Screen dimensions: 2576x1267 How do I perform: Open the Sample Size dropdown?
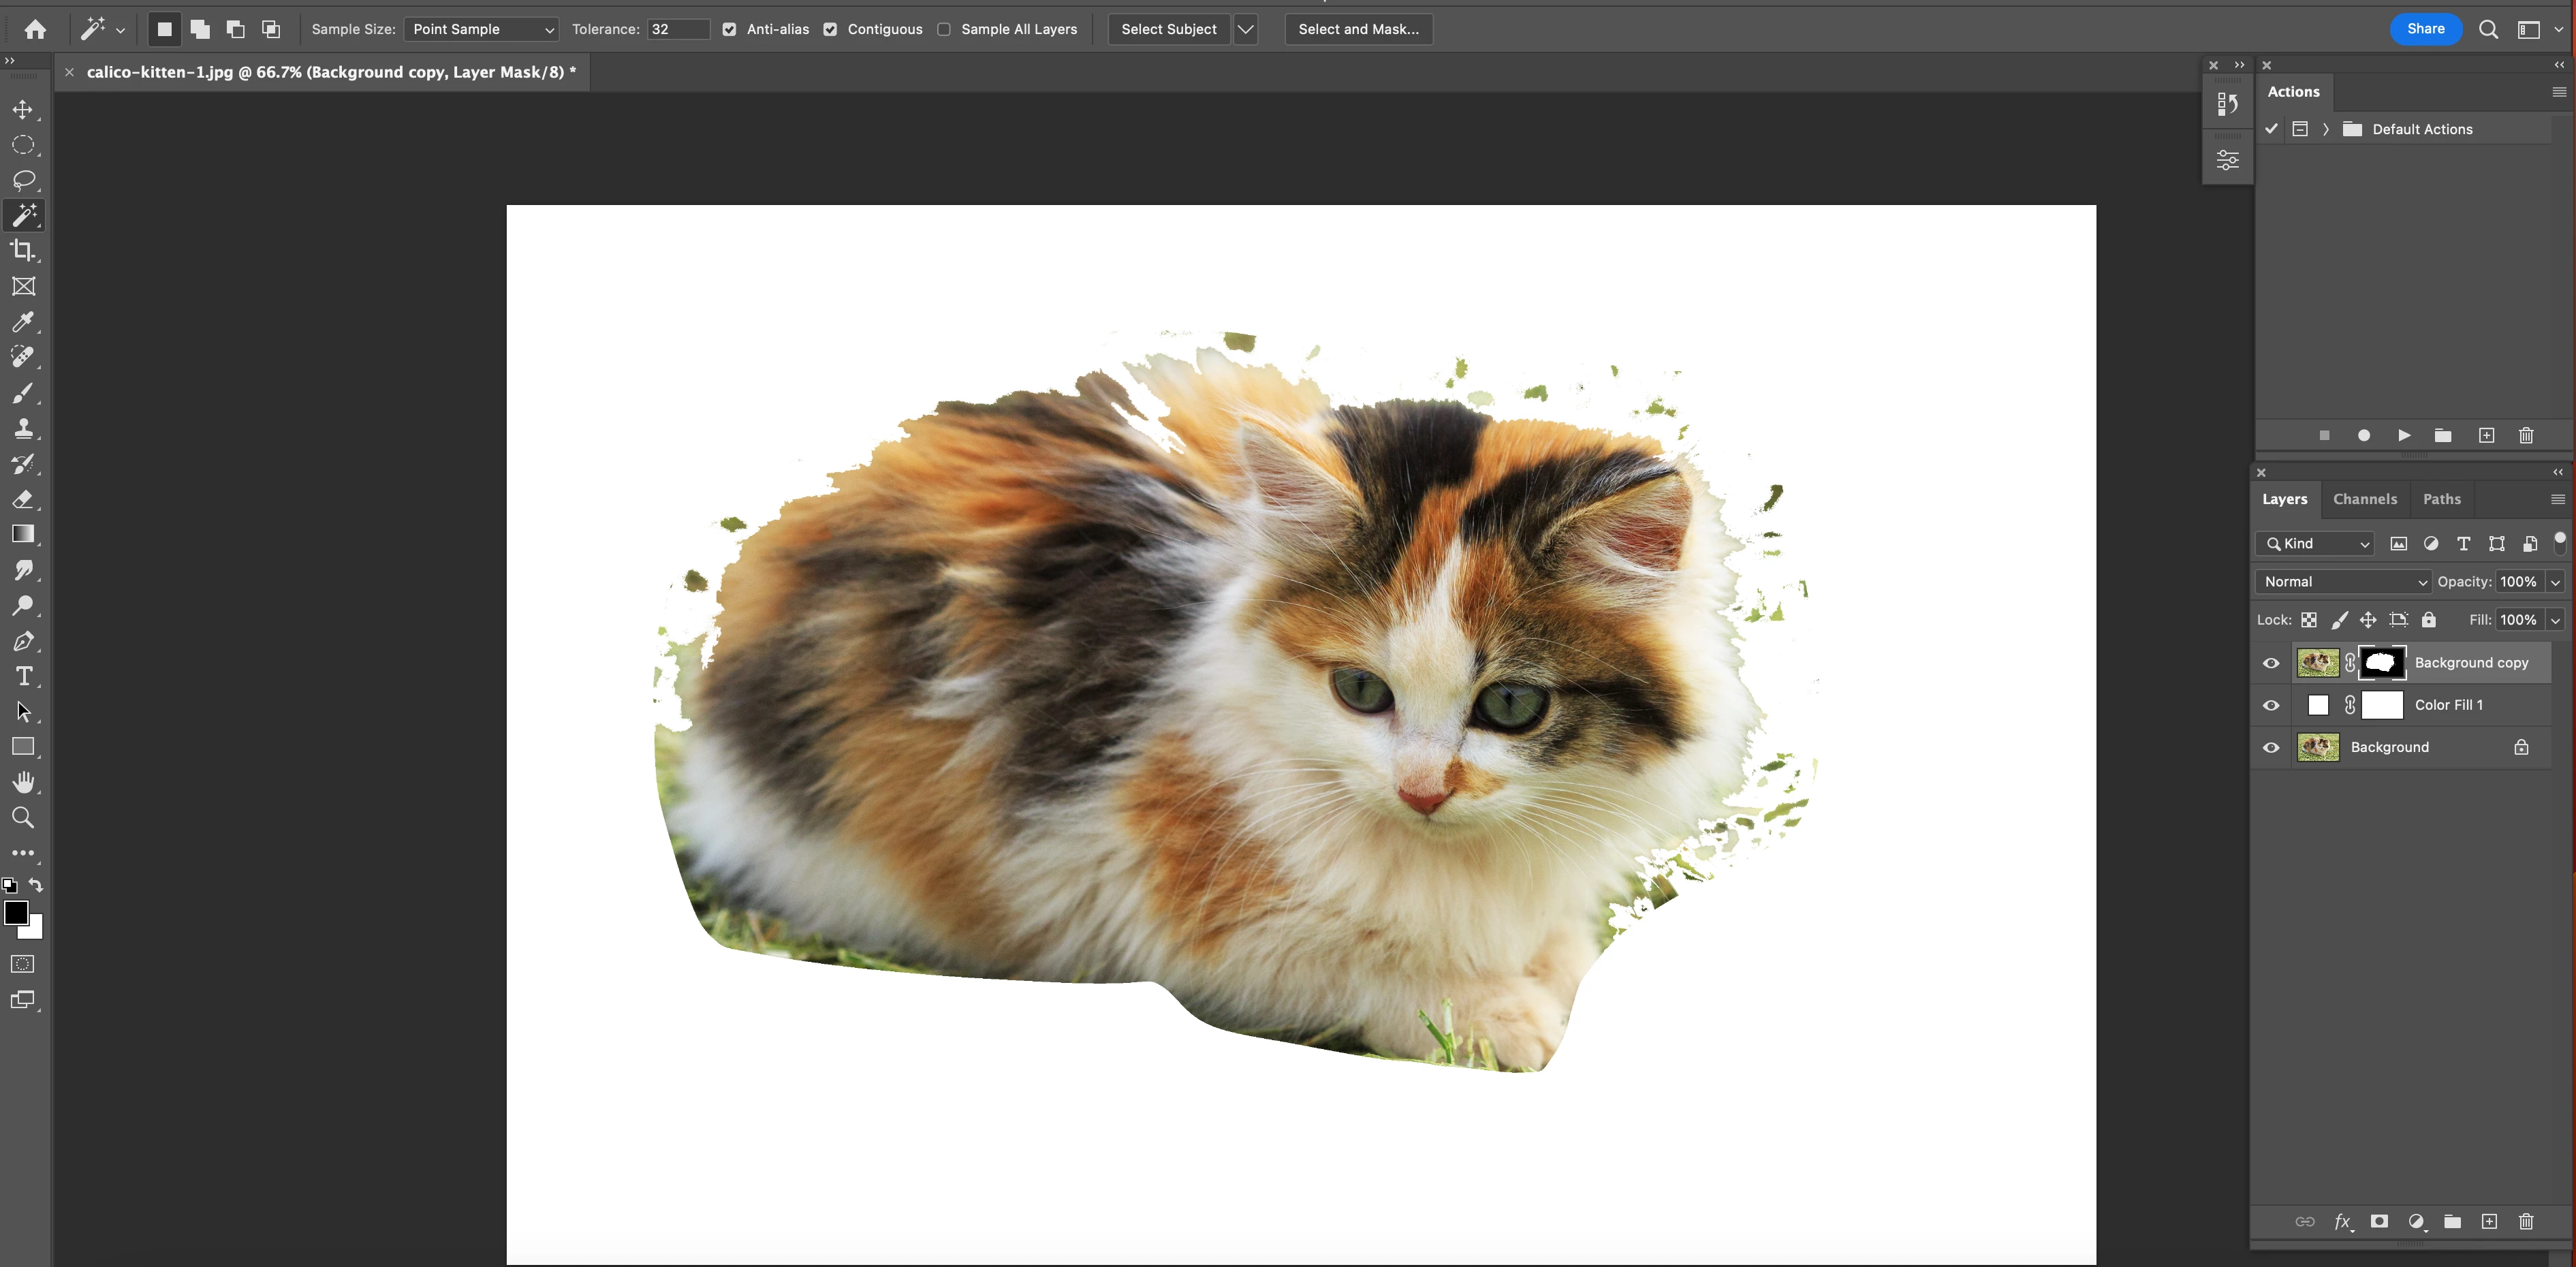click(481, 29)
